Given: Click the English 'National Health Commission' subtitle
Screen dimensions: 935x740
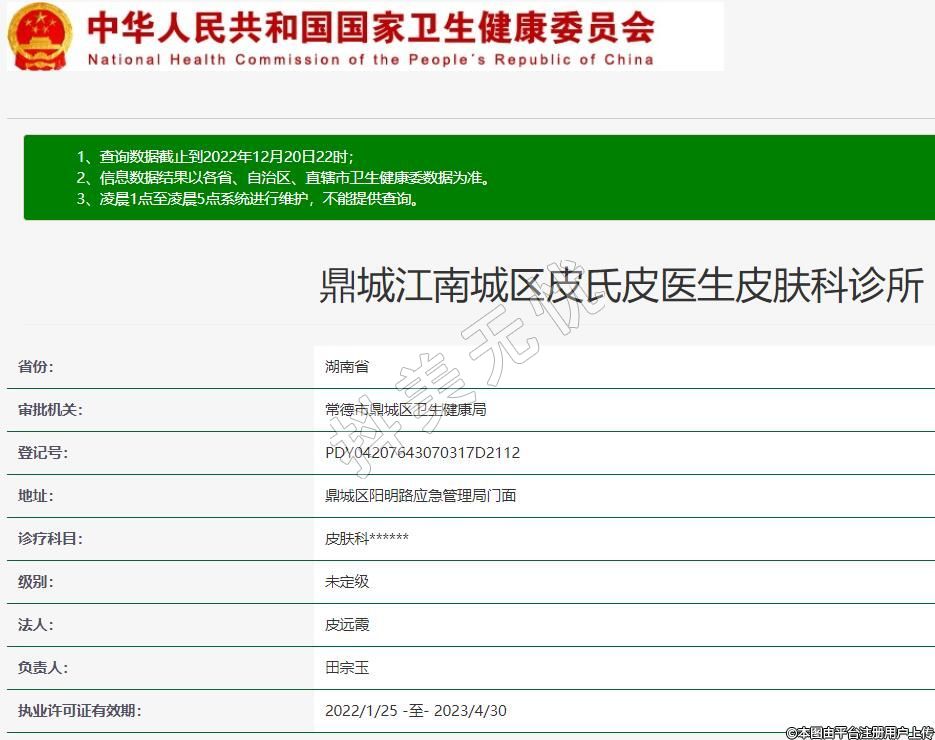Looking at the screenshot, I should 370,59.
